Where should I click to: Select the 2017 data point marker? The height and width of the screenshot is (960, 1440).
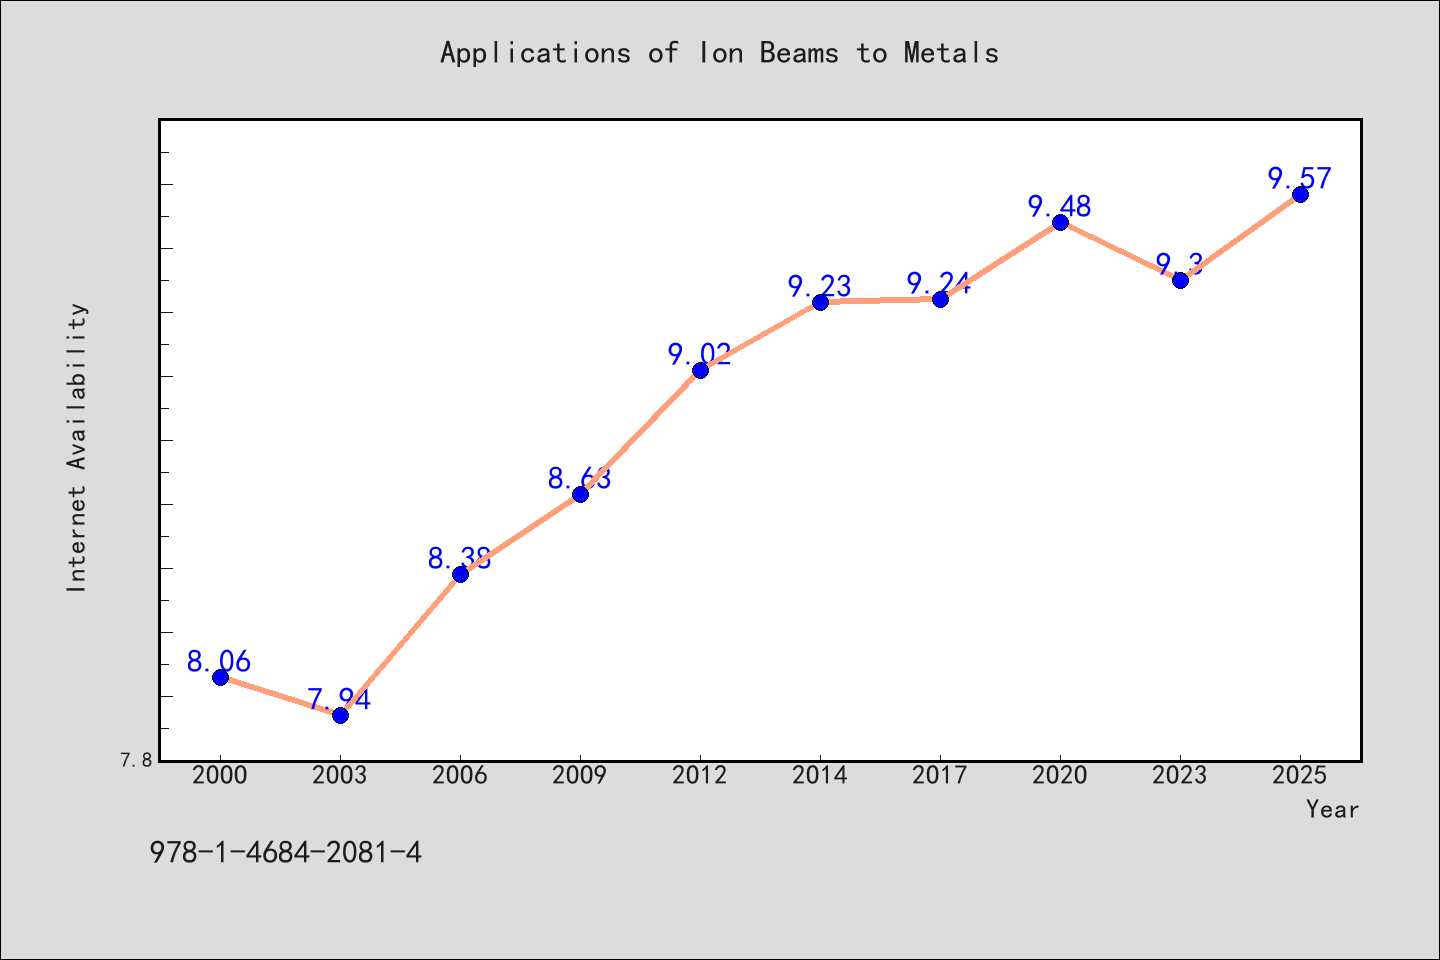(940, 299)
